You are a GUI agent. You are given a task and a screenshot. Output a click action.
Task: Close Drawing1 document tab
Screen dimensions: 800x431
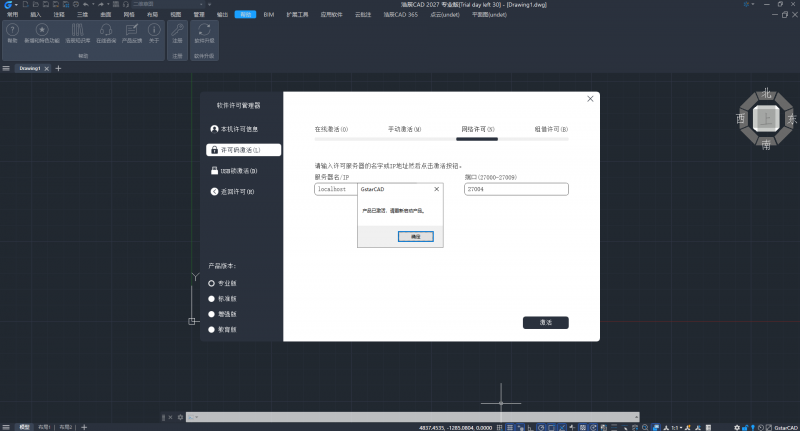46,68
